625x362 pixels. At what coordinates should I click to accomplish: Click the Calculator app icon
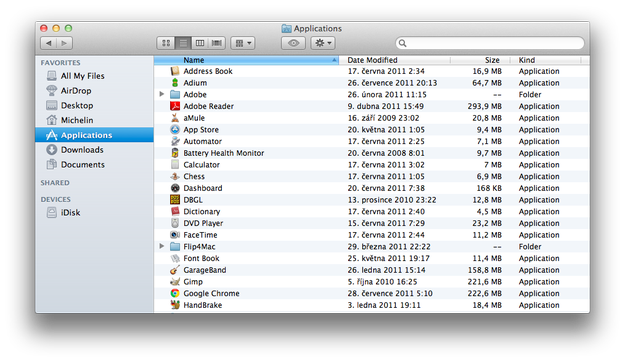pos(175,165)
